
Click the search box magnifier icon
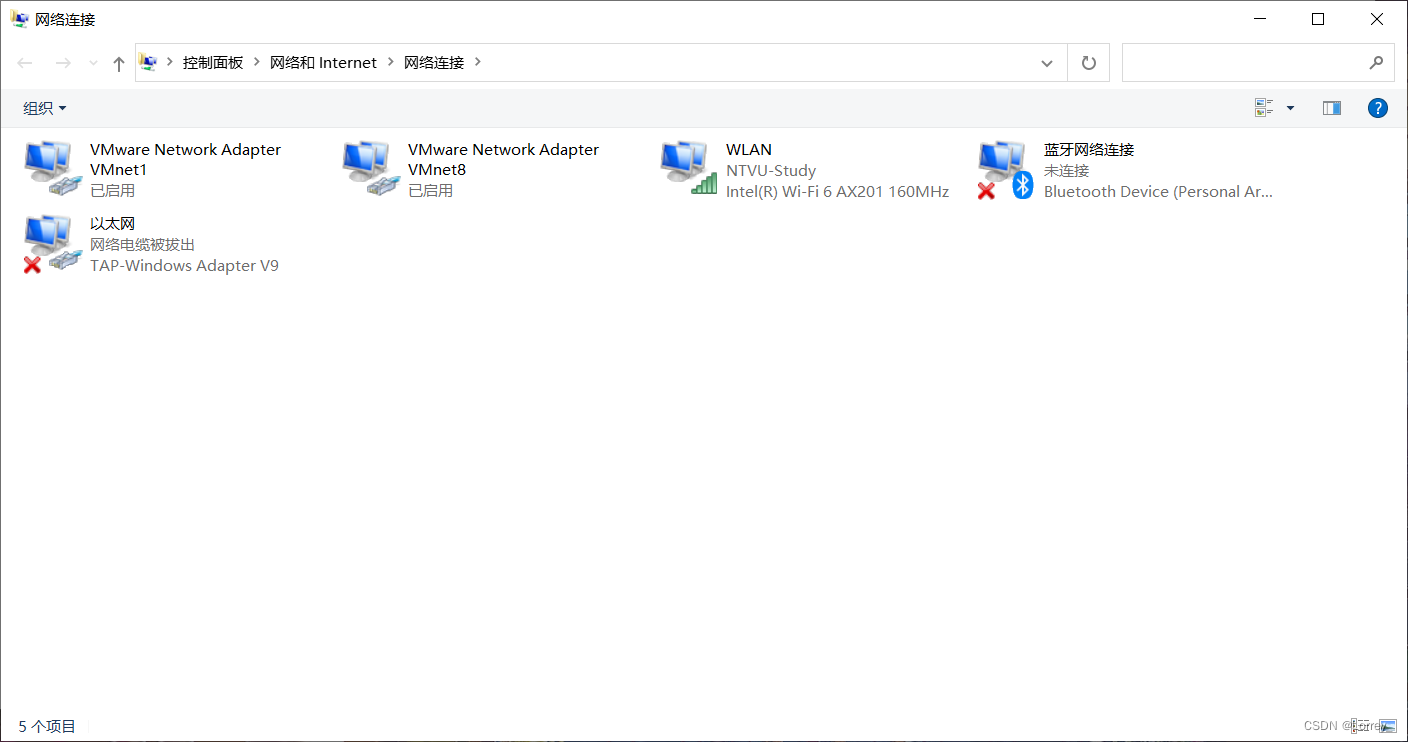tap(1376, 62)
